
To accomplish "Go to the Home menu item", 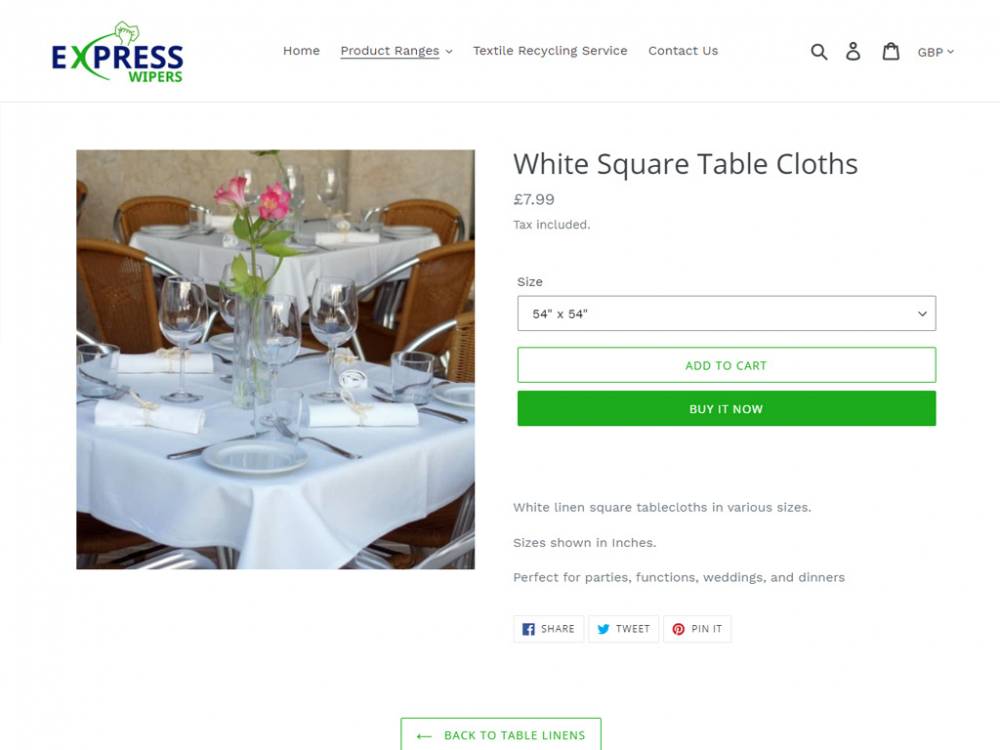I will [x=302, y=50].
